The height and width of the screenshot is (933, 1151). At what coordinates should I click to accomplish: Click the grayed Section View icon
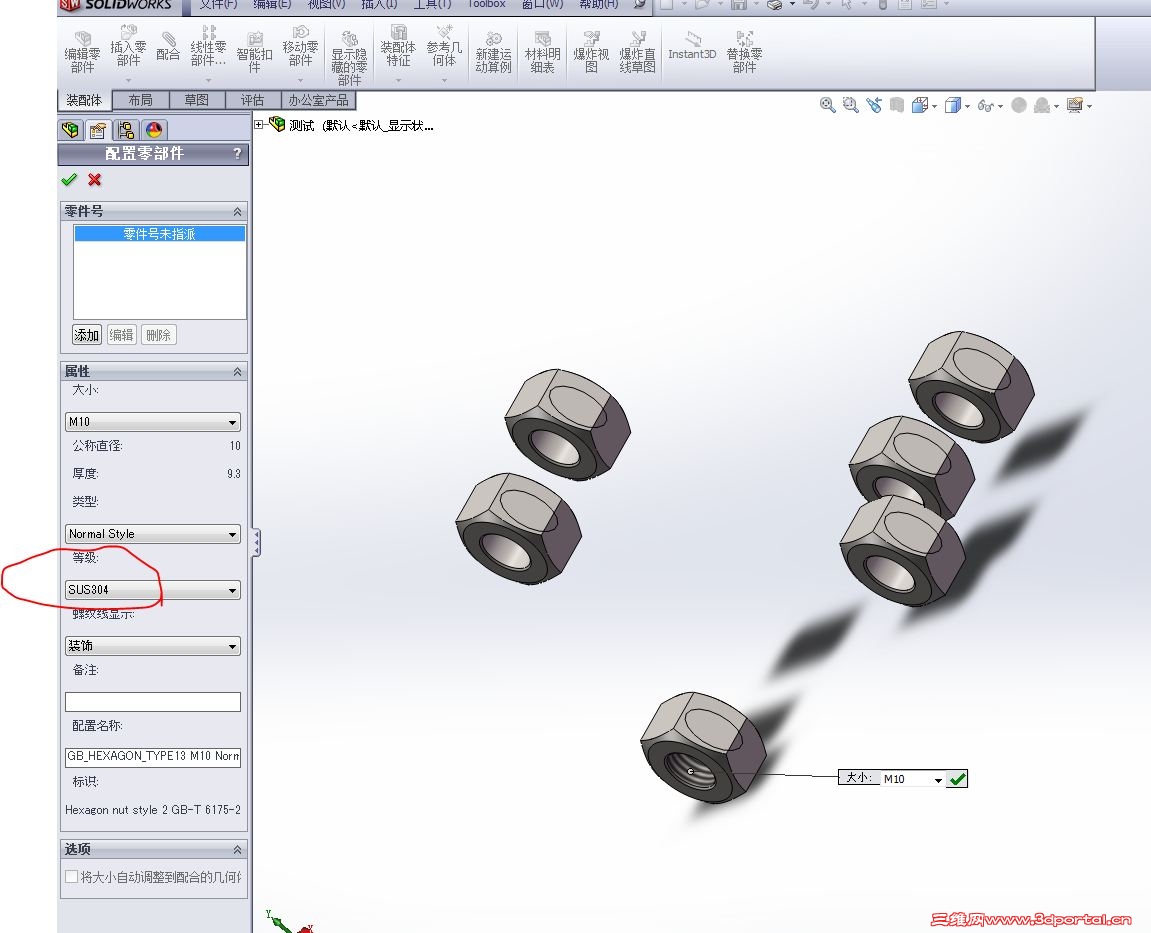pos(896,105)
